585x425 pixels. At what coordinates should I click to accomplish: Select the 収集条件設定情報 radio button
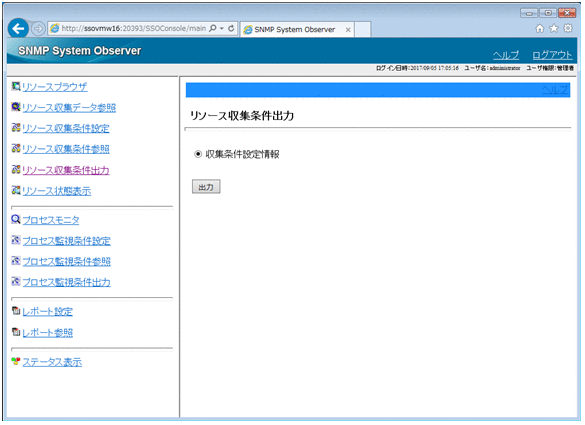pyautogui.click(x=198, y=154)
